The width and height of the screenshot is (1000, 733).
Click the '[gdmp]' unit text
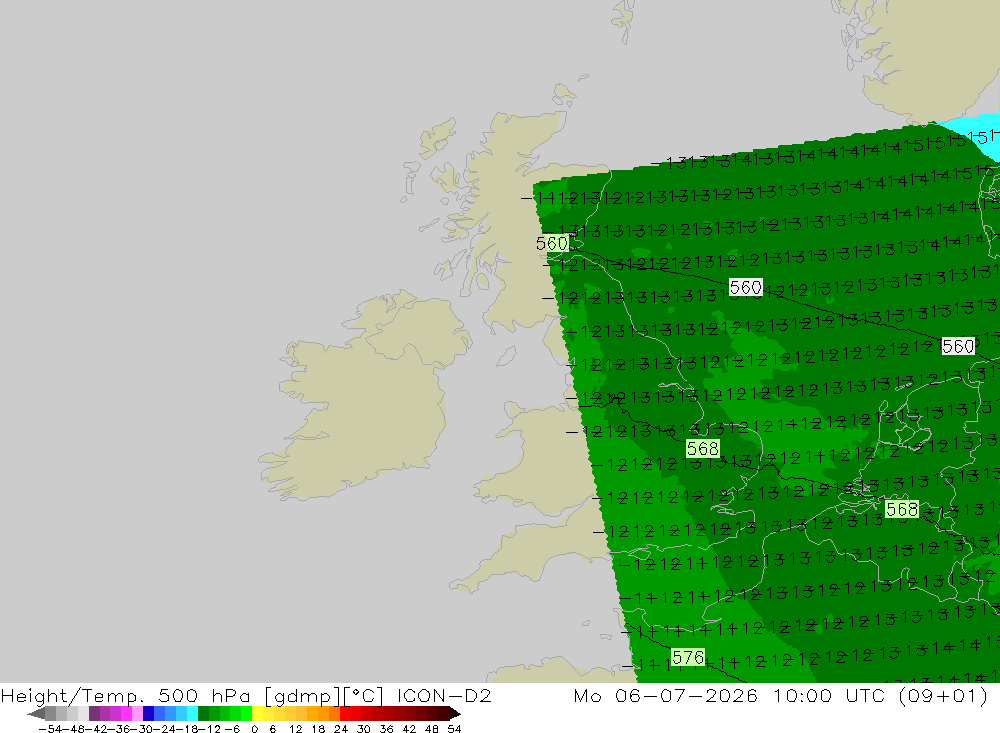302,695
